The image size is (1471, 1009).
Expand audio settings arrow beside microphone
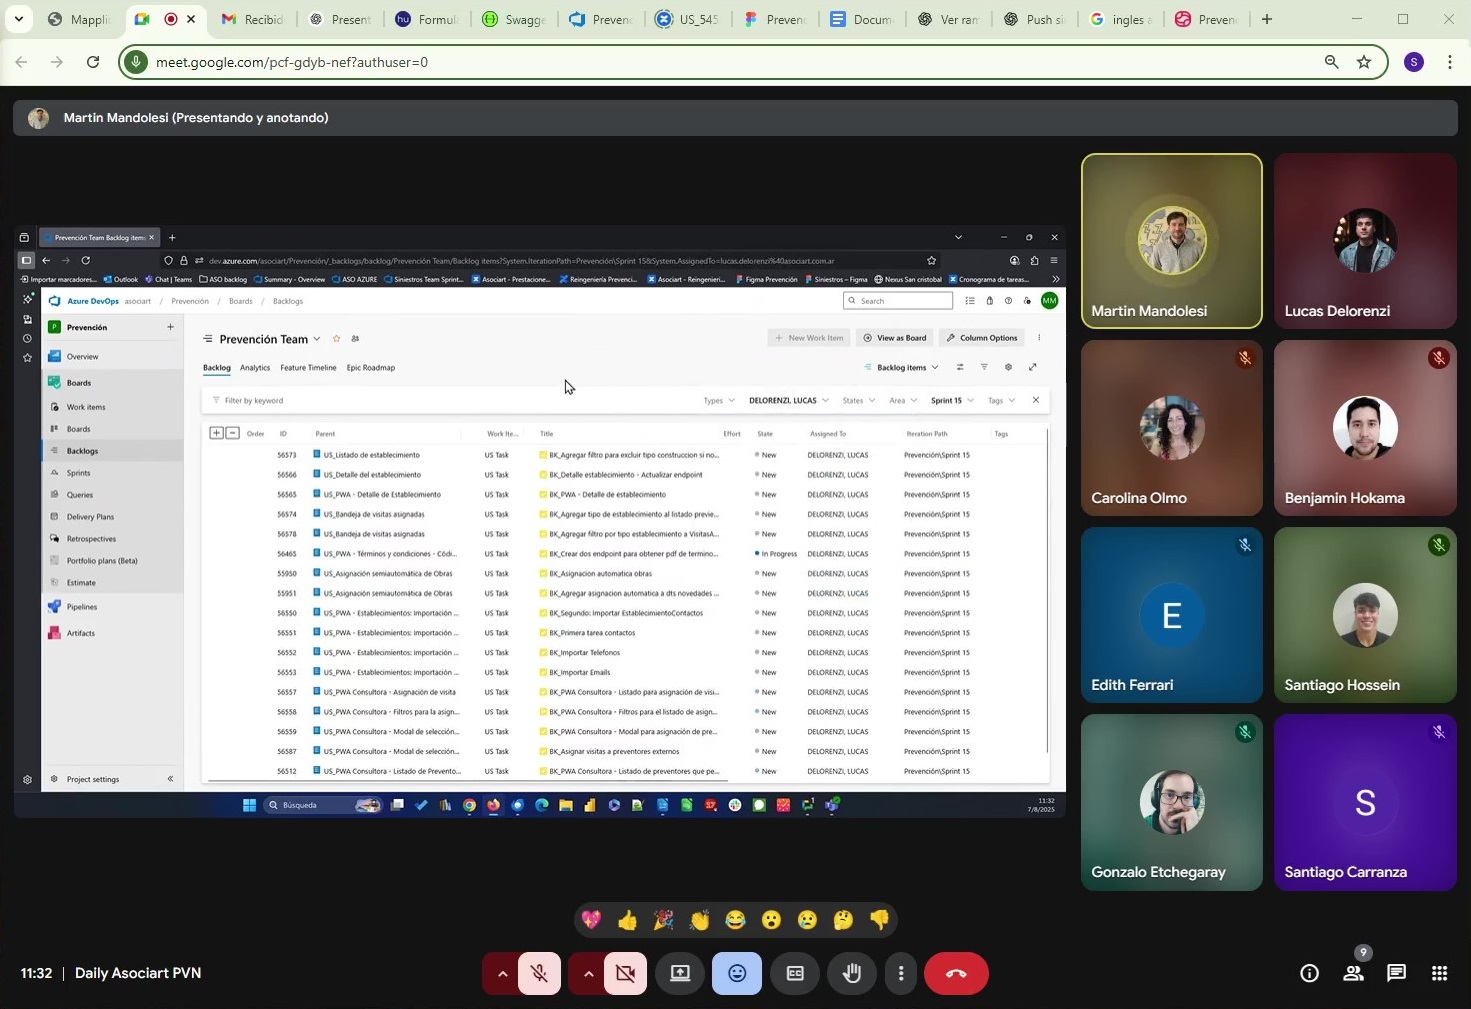click(501, 973)
